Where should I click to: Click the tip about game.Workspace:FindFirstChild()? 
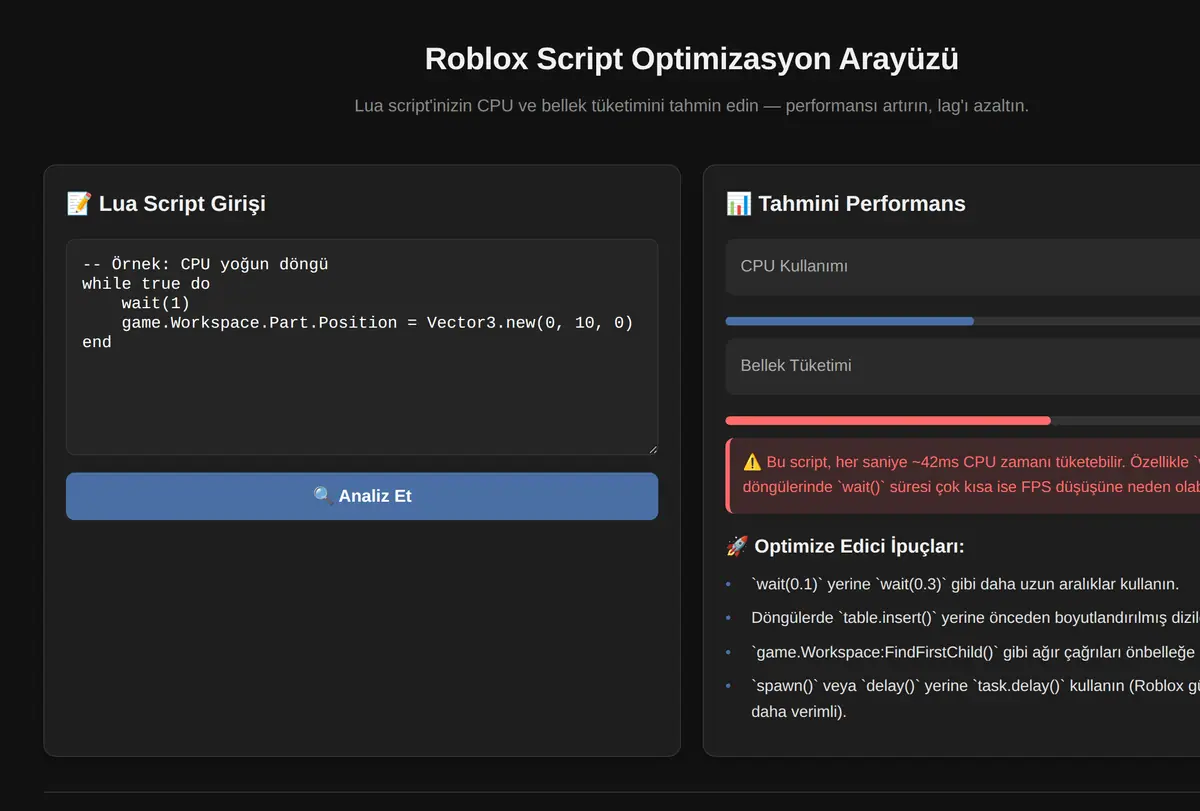click(975, 652)
